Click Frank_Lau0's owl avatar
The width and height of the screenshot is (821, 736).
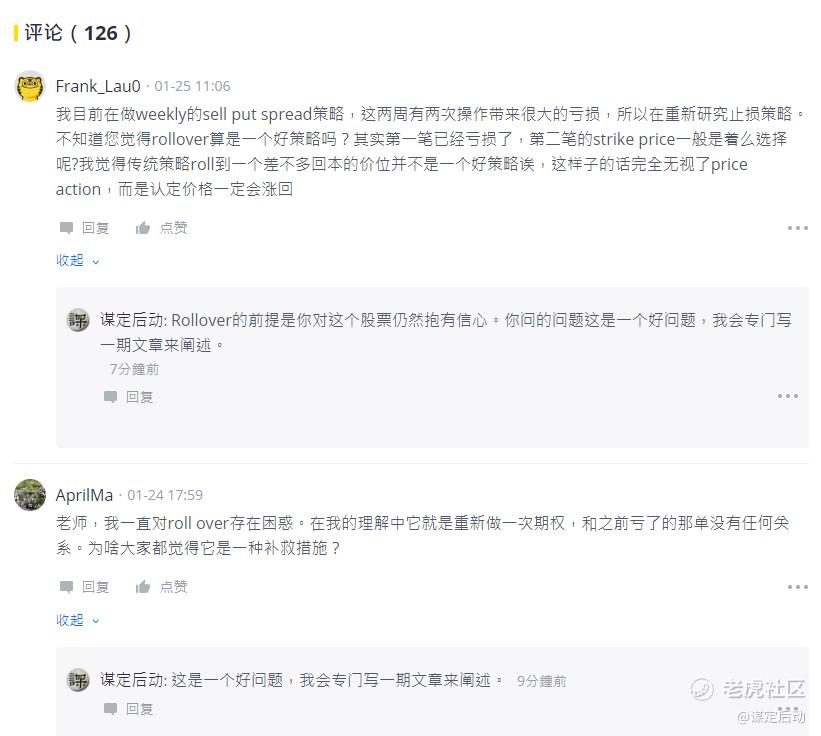30,86
